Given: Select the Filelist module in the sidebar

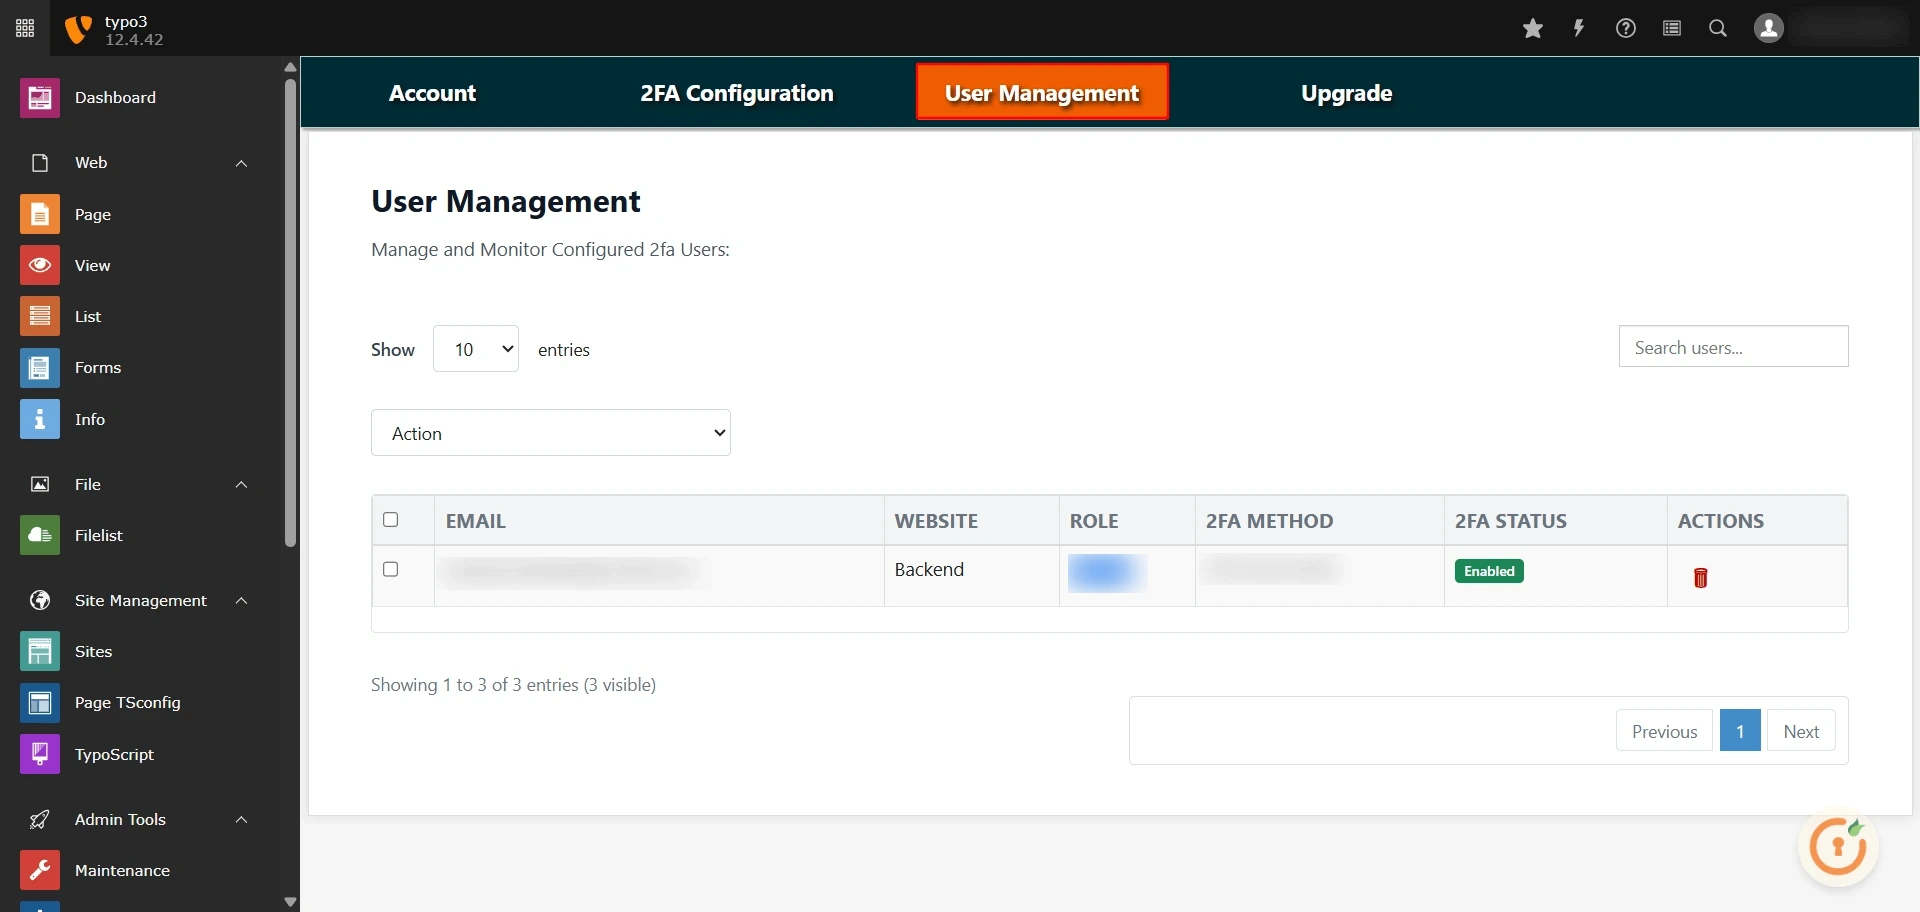Looking at the screenshot, I should (98, 534).
